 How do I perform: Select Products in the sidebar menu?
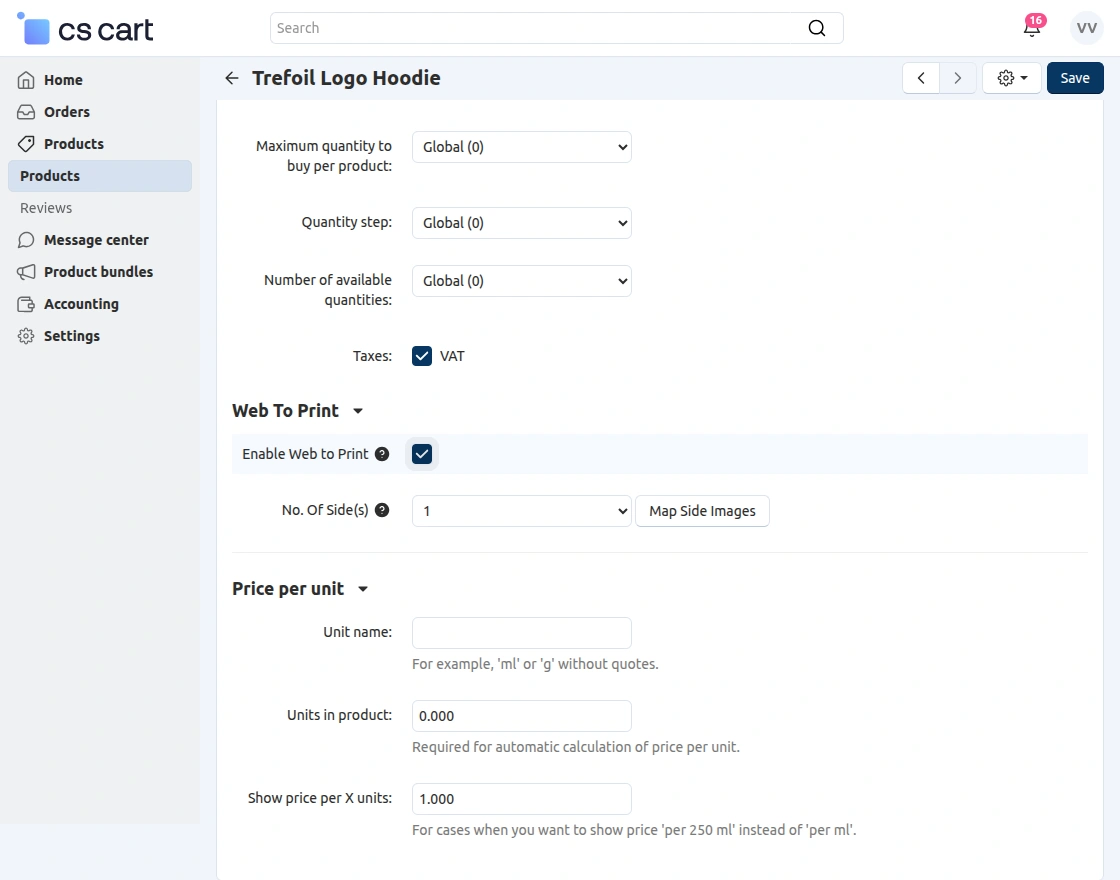(x=75, y=144)
